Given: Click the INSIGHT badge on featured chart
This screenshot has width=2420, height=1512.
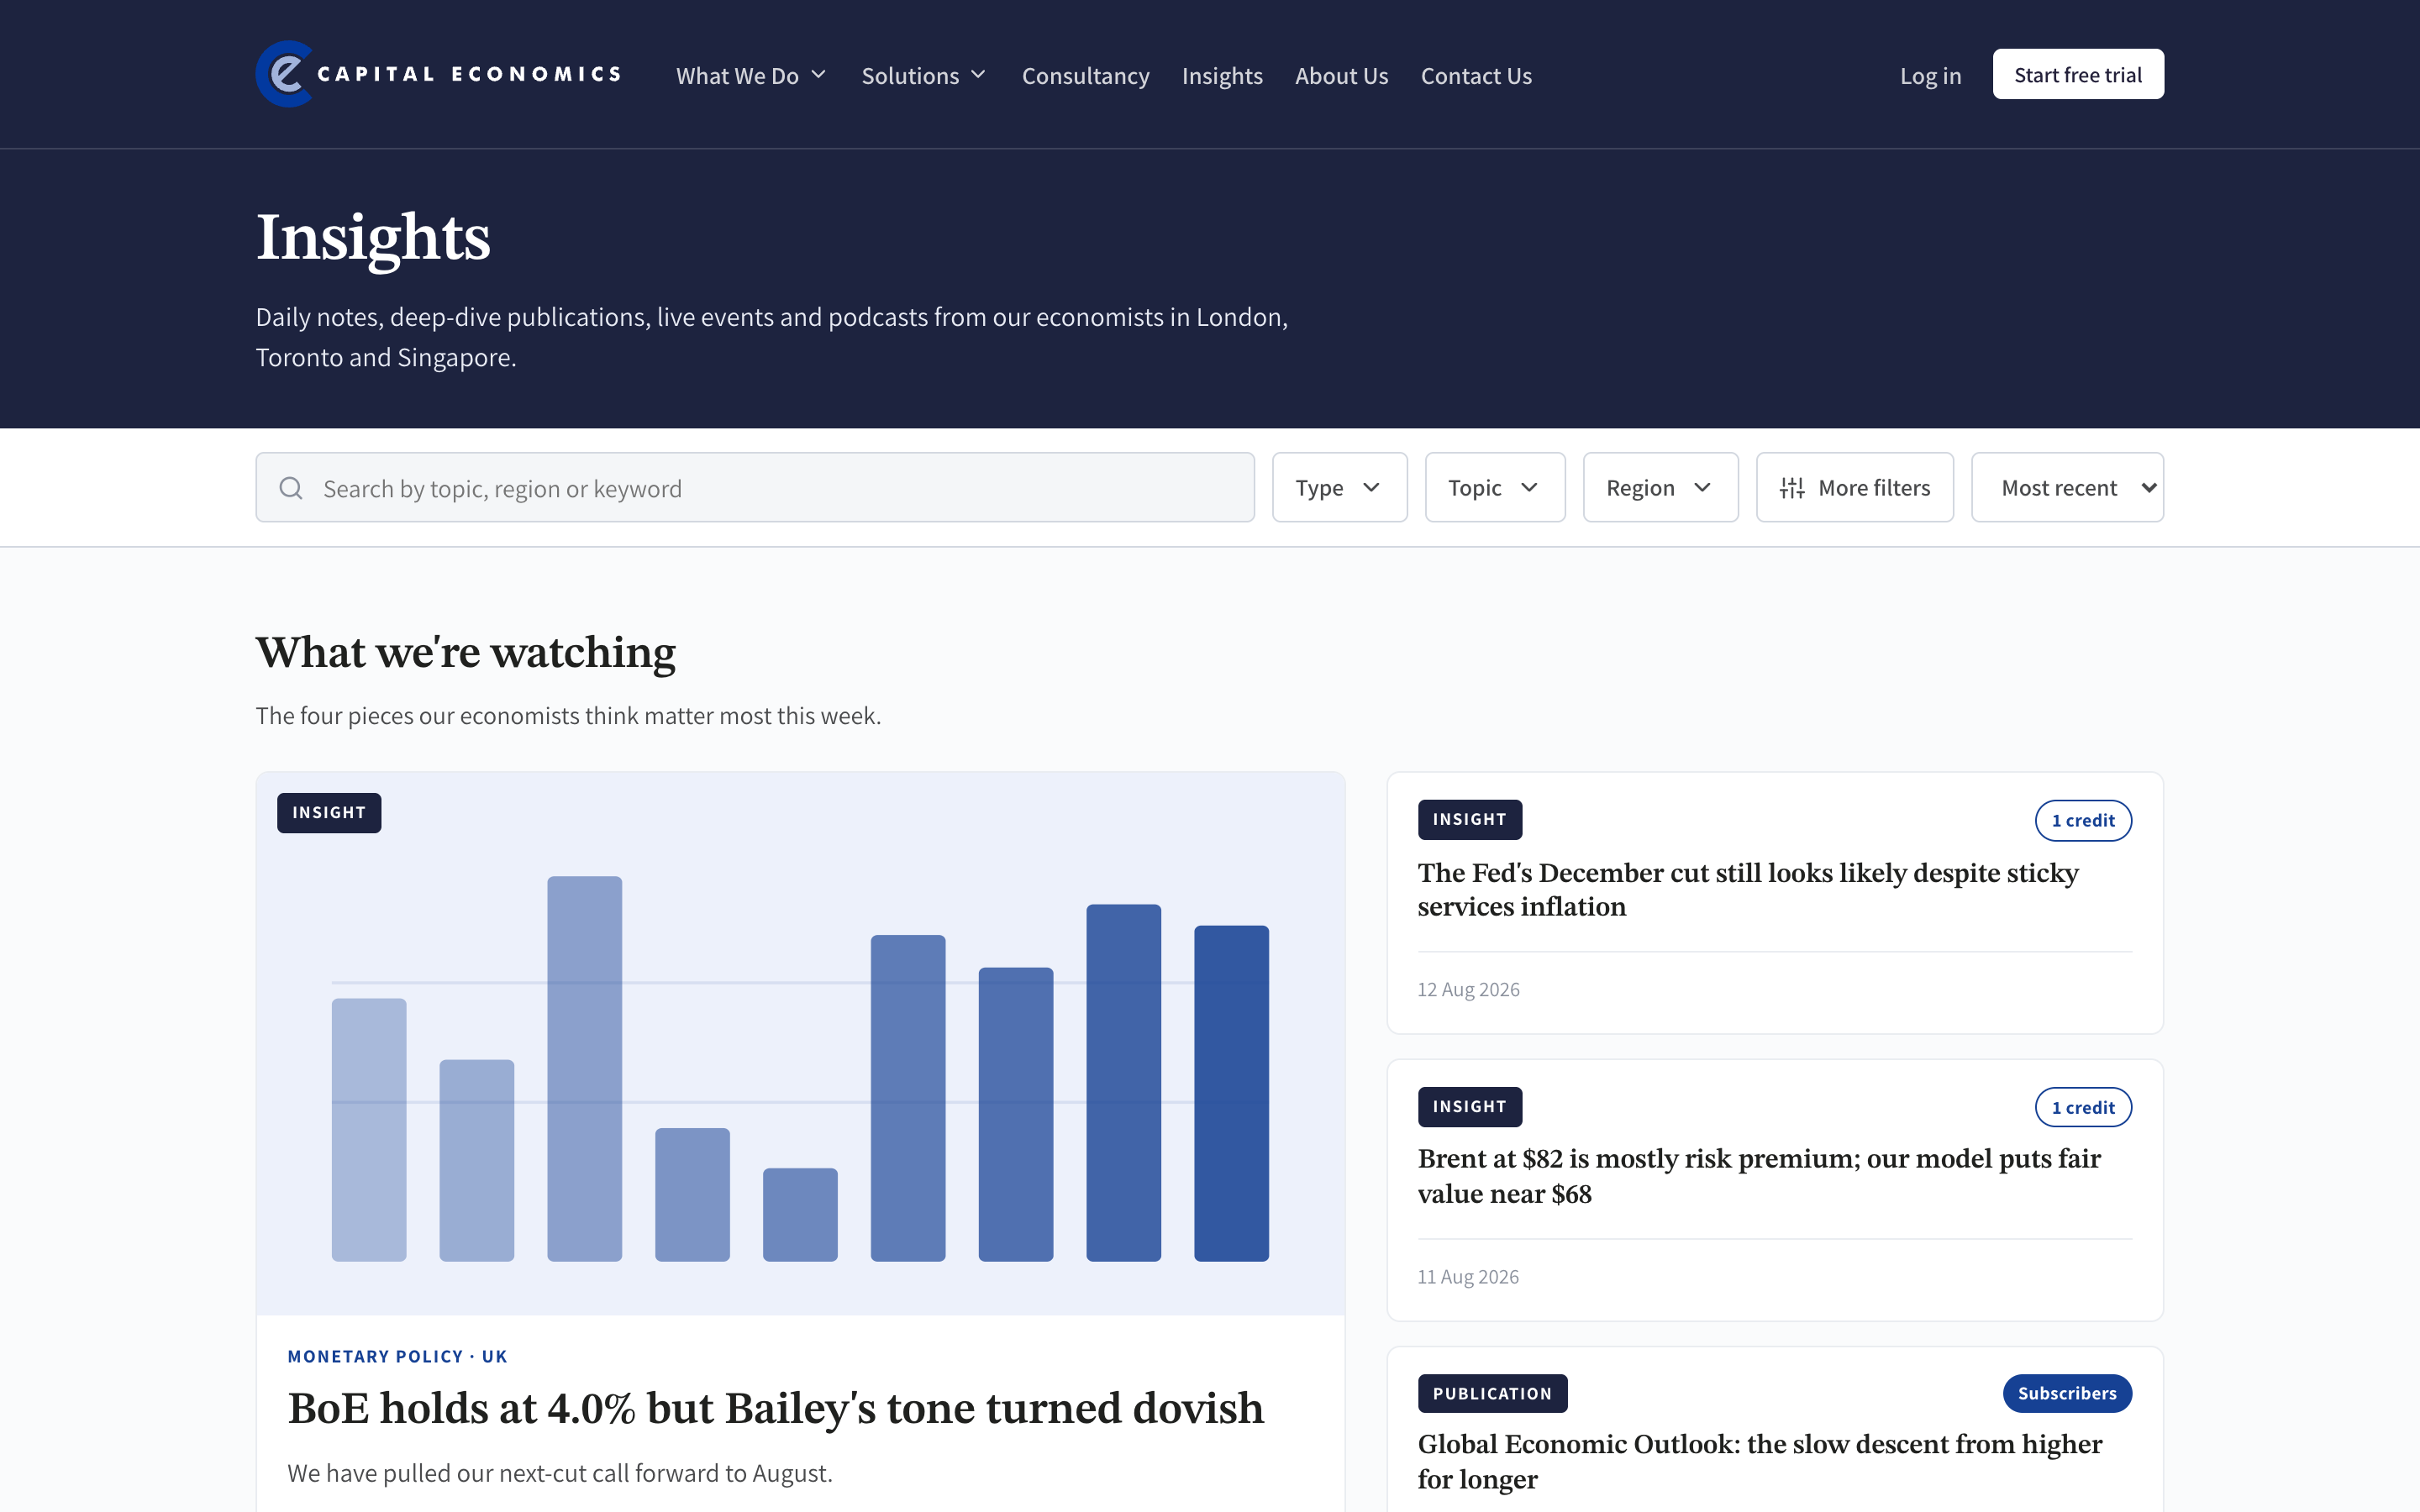Looking at the screenshot, I should coord(329,813).
